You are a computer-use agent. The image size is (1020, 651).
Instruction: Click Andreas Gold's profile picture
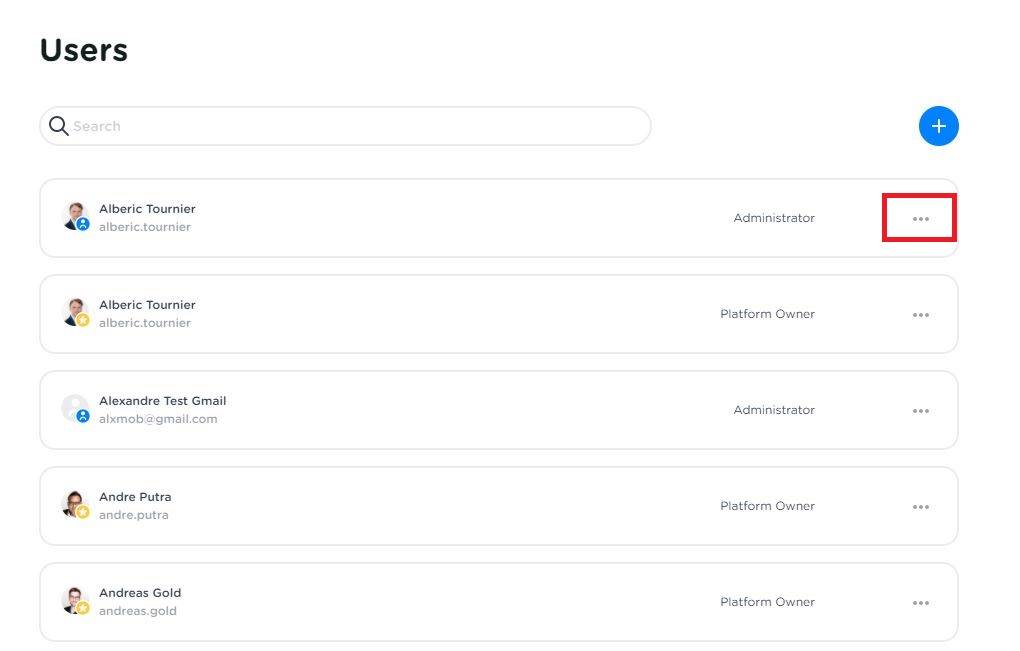click(x=75, y=601)
